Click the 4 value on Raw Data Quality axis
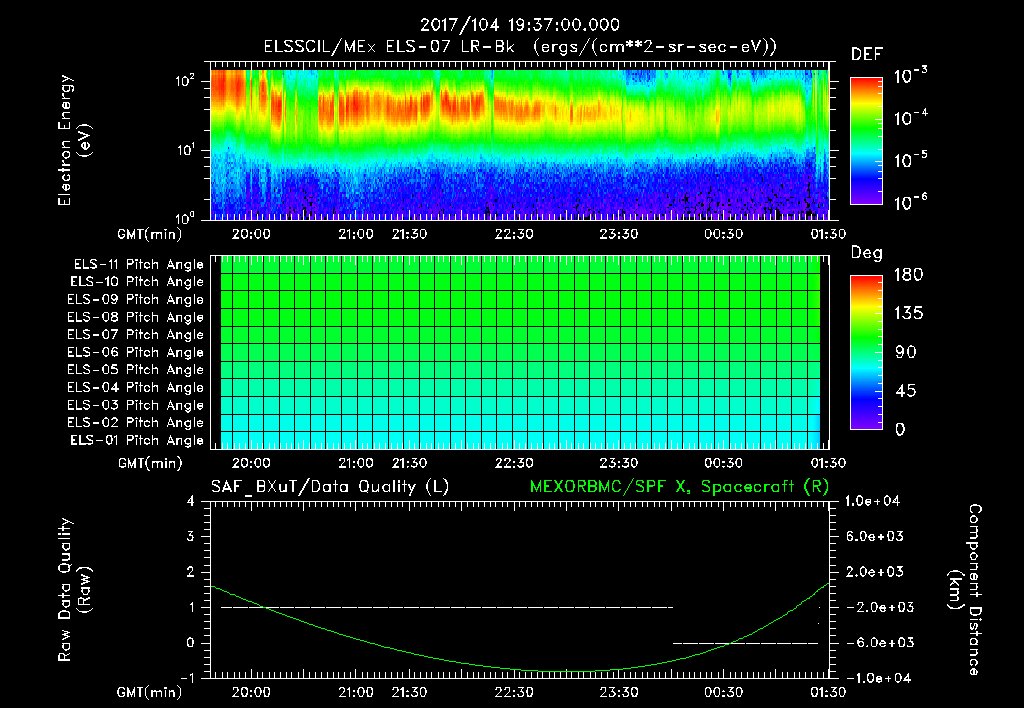This screenshot has width=1024, height=708. 191,502
